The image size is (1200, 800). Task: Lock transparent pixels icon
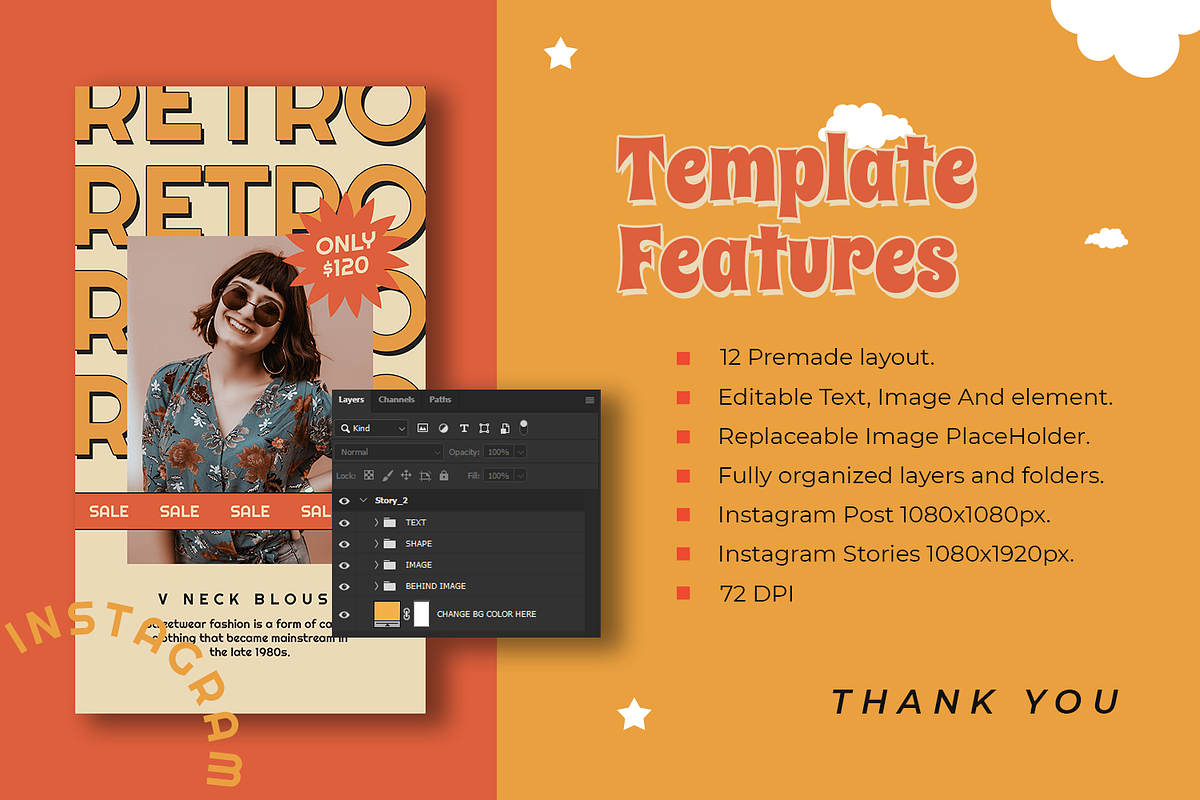(x=368, y=476)
